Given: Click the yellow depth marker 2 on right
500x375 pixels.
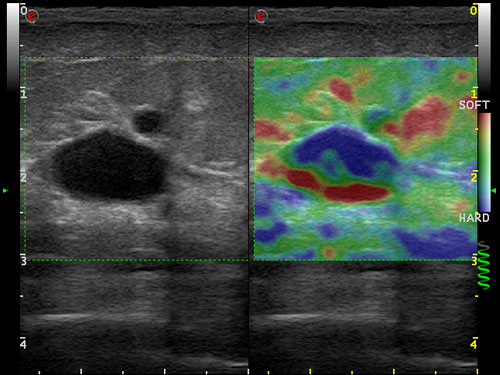Looking at the screenshot, I should (474, 177).
